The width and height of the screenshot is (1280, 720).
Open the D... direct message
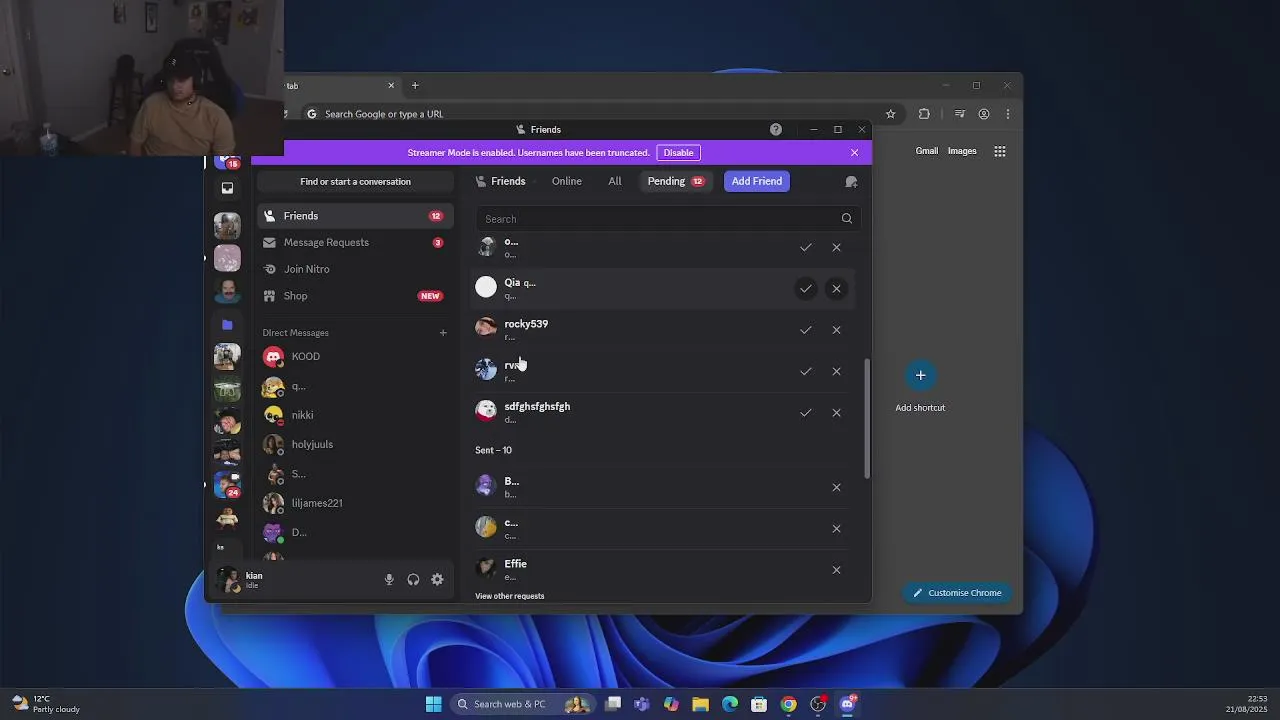coord(355,532)
